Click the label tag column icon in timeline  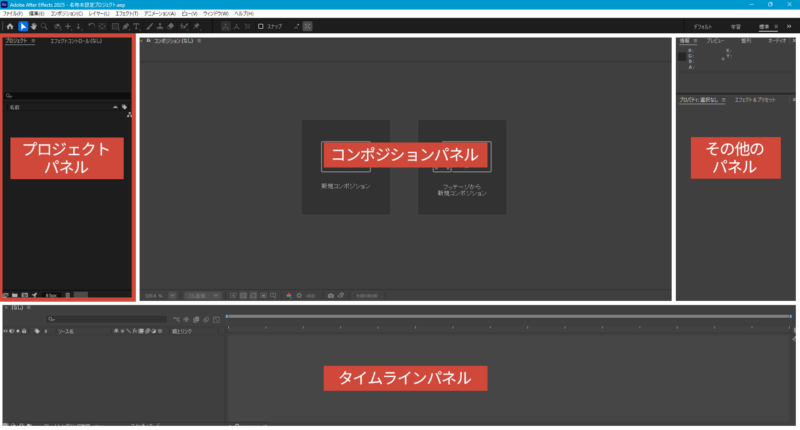(37, 332)
